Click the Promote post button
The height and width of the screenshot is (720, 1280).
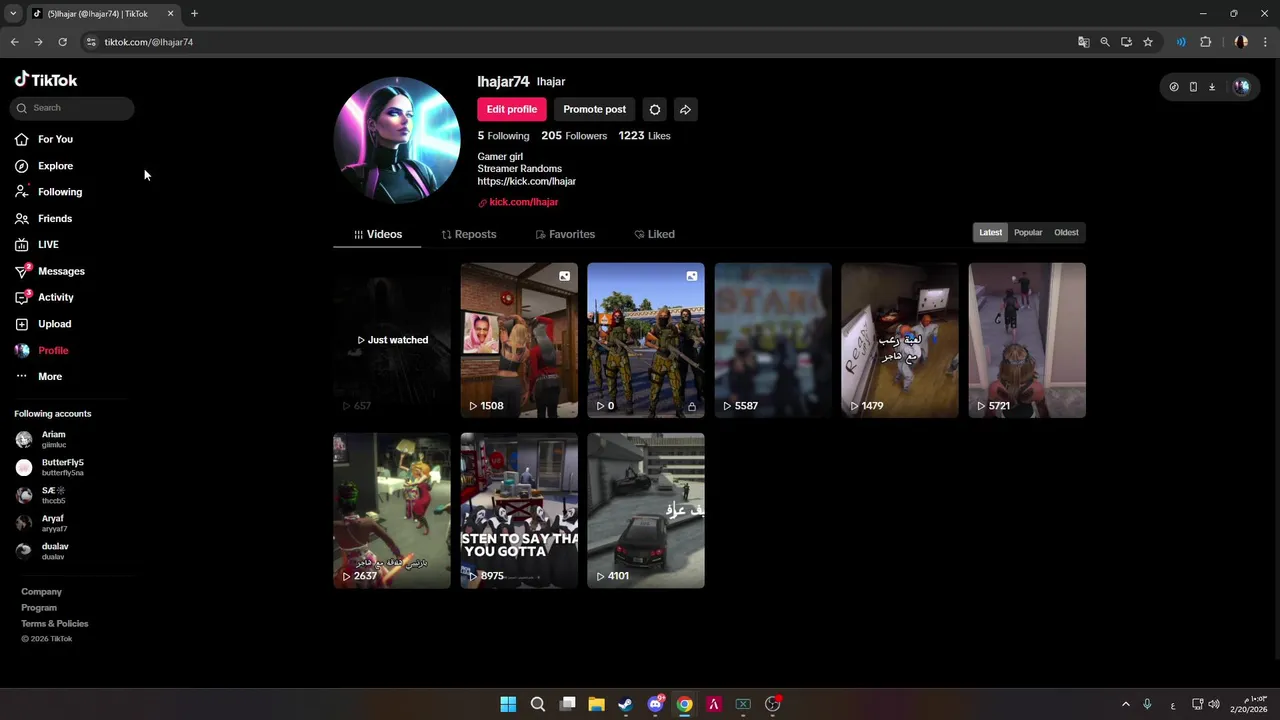tap(594, 109)
